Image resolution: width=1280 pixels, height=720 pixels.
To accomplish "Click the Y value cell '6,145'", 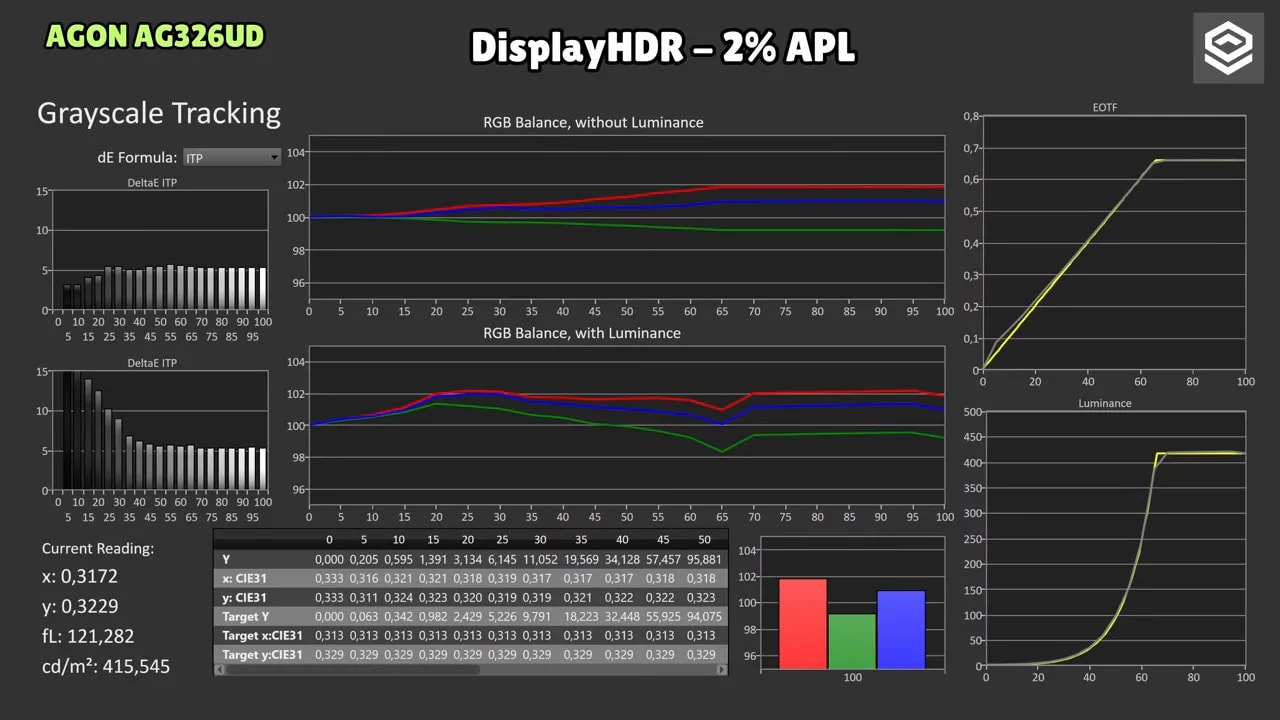I will point(503,560).
